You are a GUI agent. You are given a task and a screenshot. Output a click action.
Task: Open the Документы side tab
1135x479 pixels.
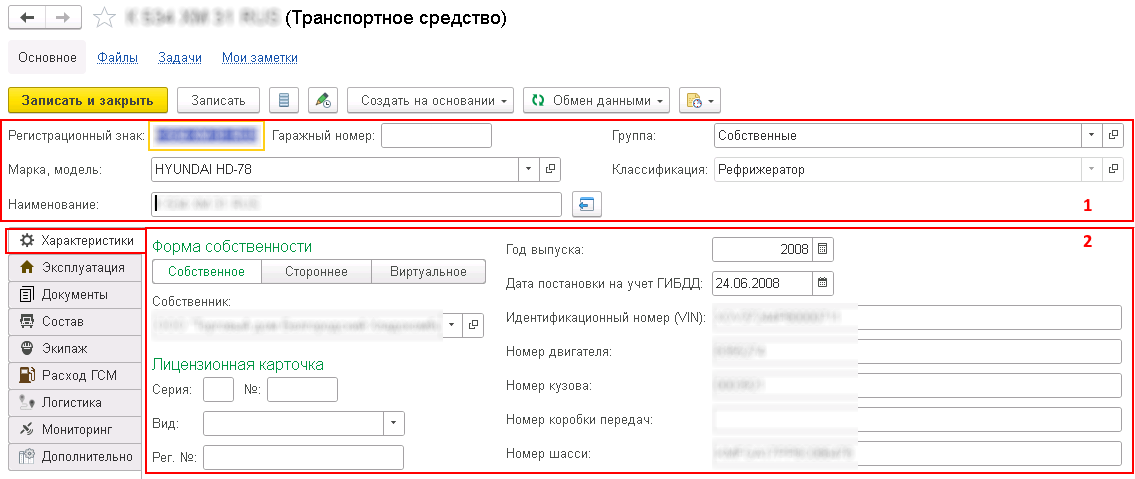75,294
